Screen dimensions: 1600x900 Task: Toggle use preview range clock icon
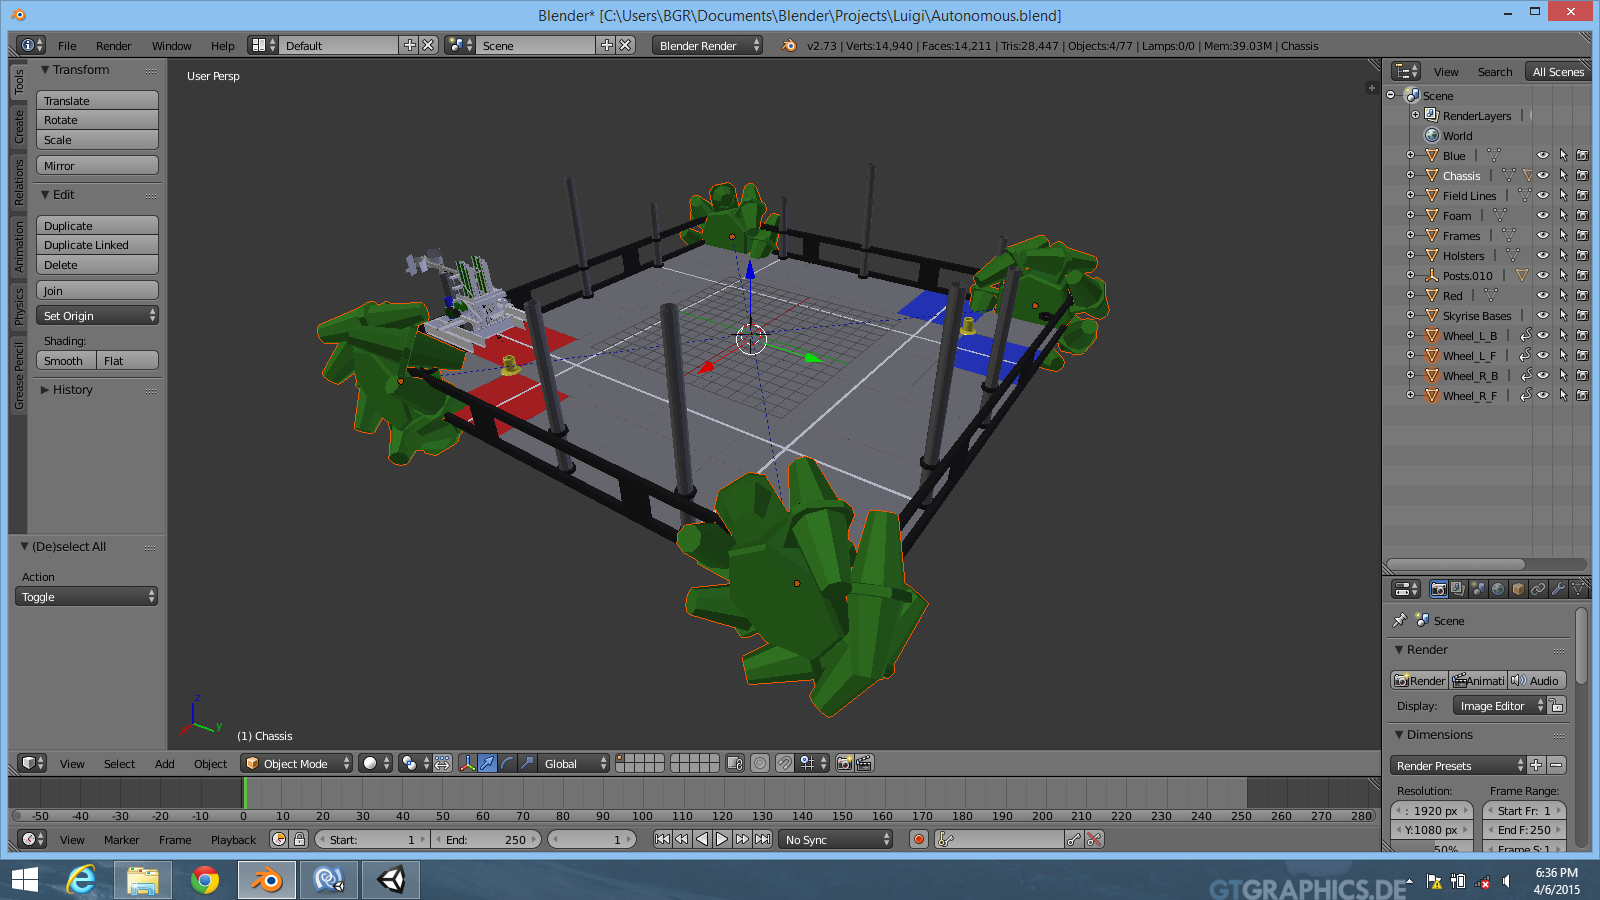[279, 839]
